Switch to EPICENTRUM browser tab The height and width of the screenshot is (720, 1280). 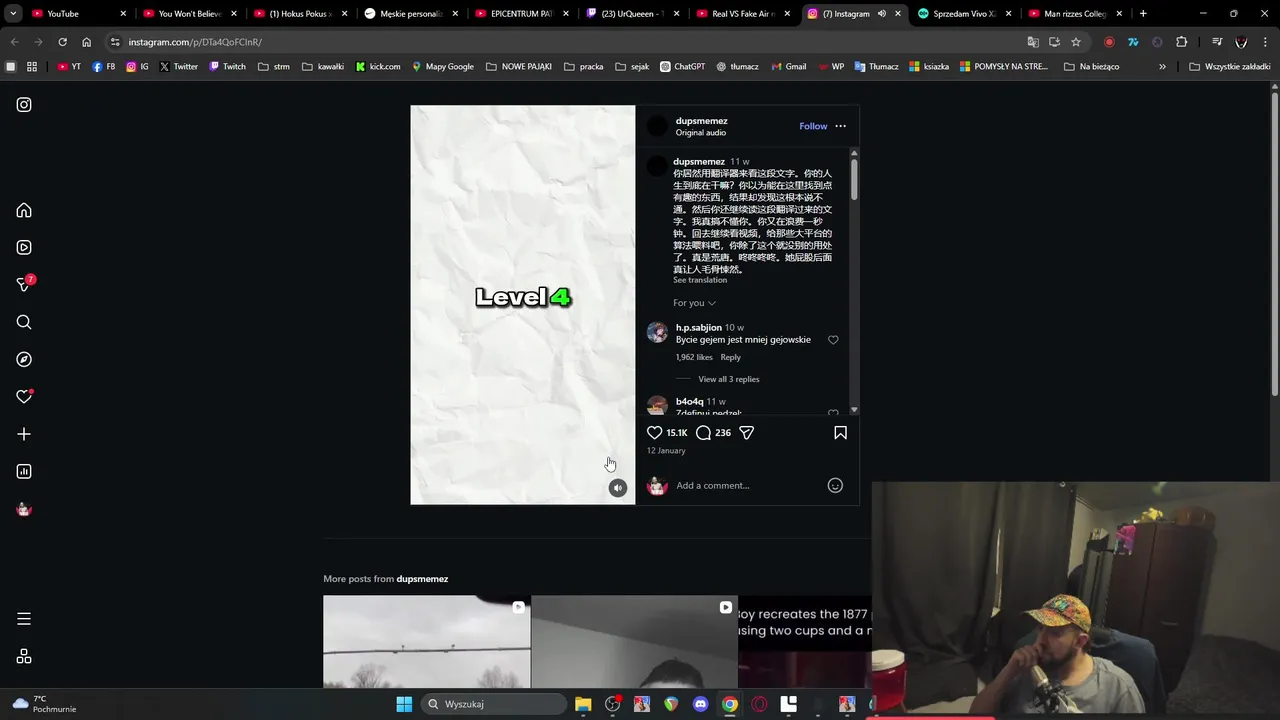[522, 14]
